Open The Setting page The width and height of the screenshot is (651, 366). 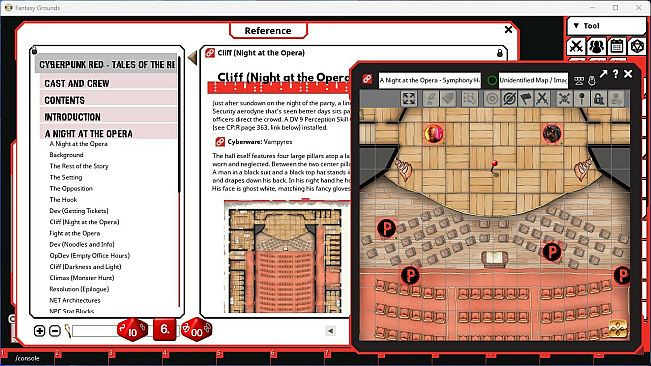(66, 177)
